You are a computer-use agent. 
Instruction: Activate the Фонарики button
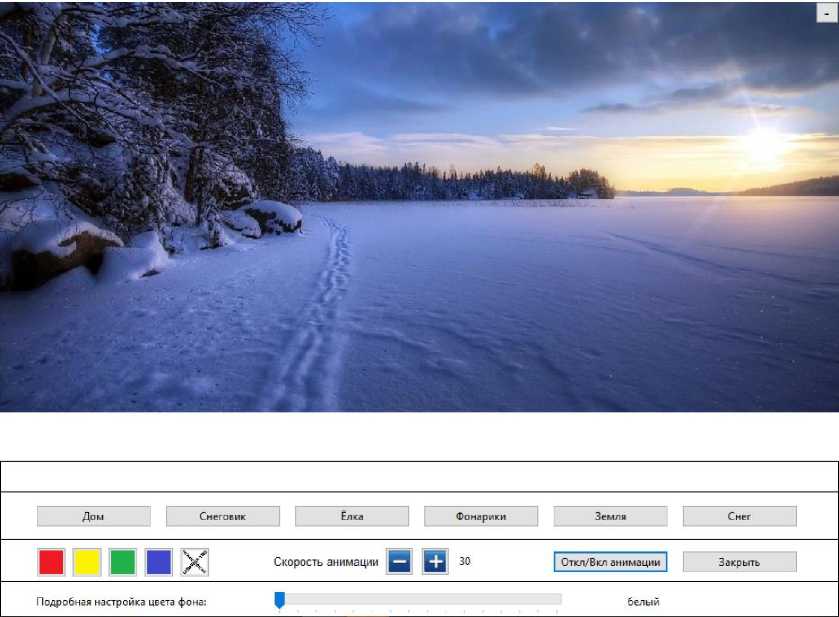point(481,516)
